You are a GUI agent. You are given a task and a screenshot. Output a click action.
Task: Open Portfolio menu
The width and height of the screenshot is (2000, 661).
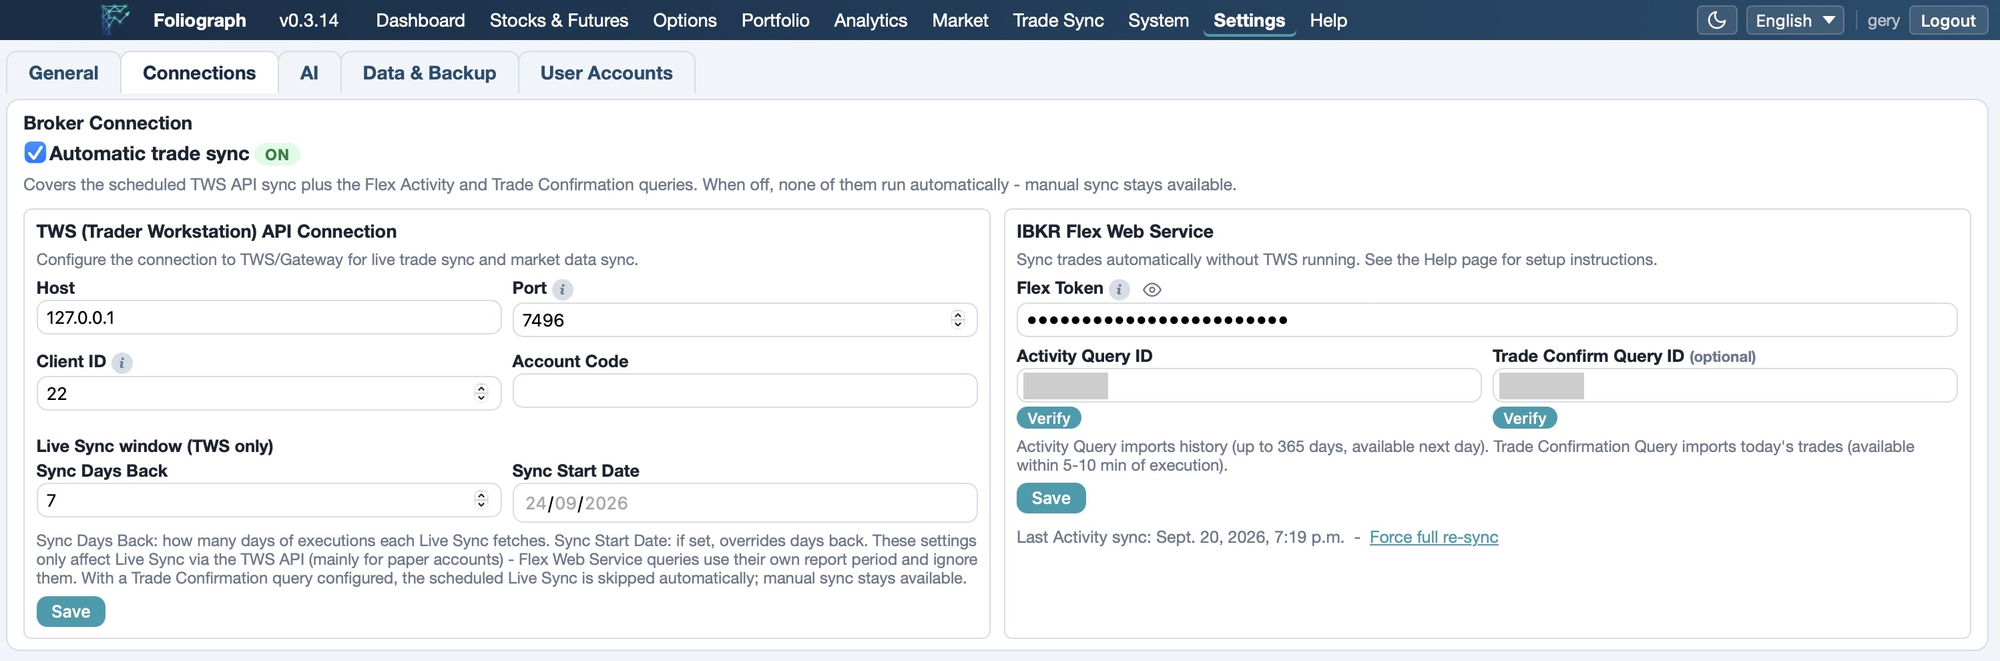(x=775, y=20)
